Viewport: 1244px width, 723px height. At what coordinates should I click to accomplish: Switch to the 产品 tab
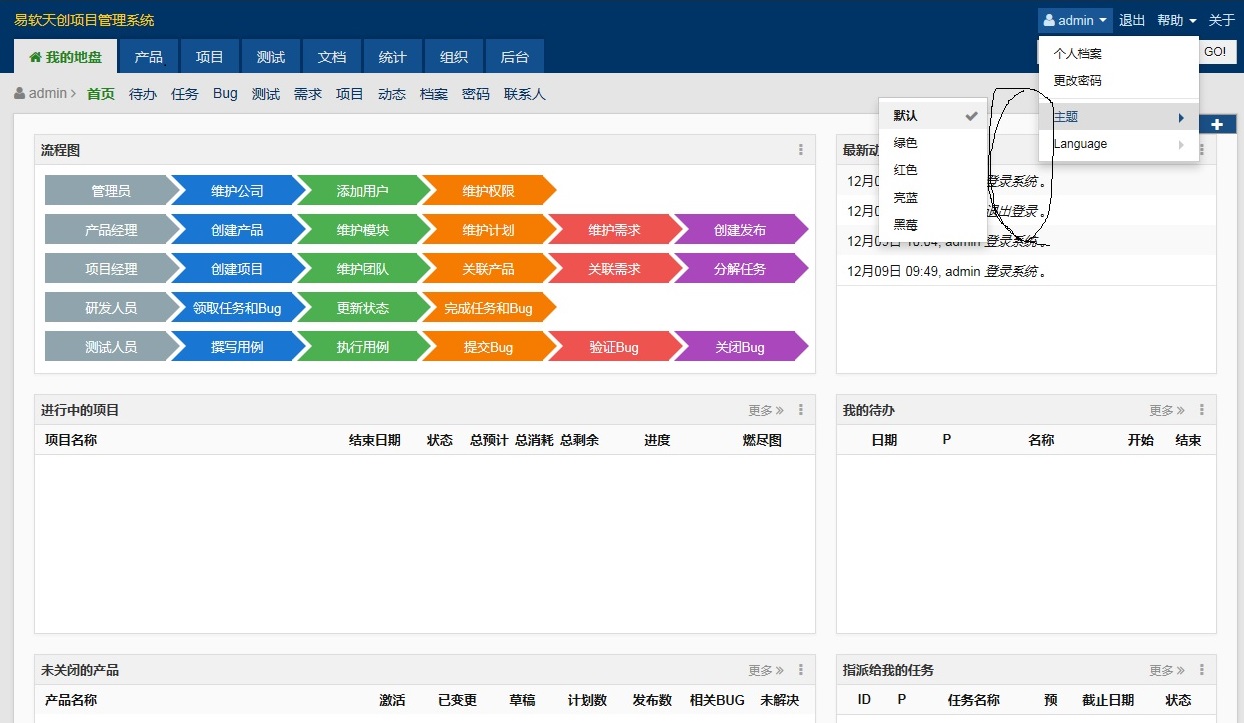tap(149, 57)
